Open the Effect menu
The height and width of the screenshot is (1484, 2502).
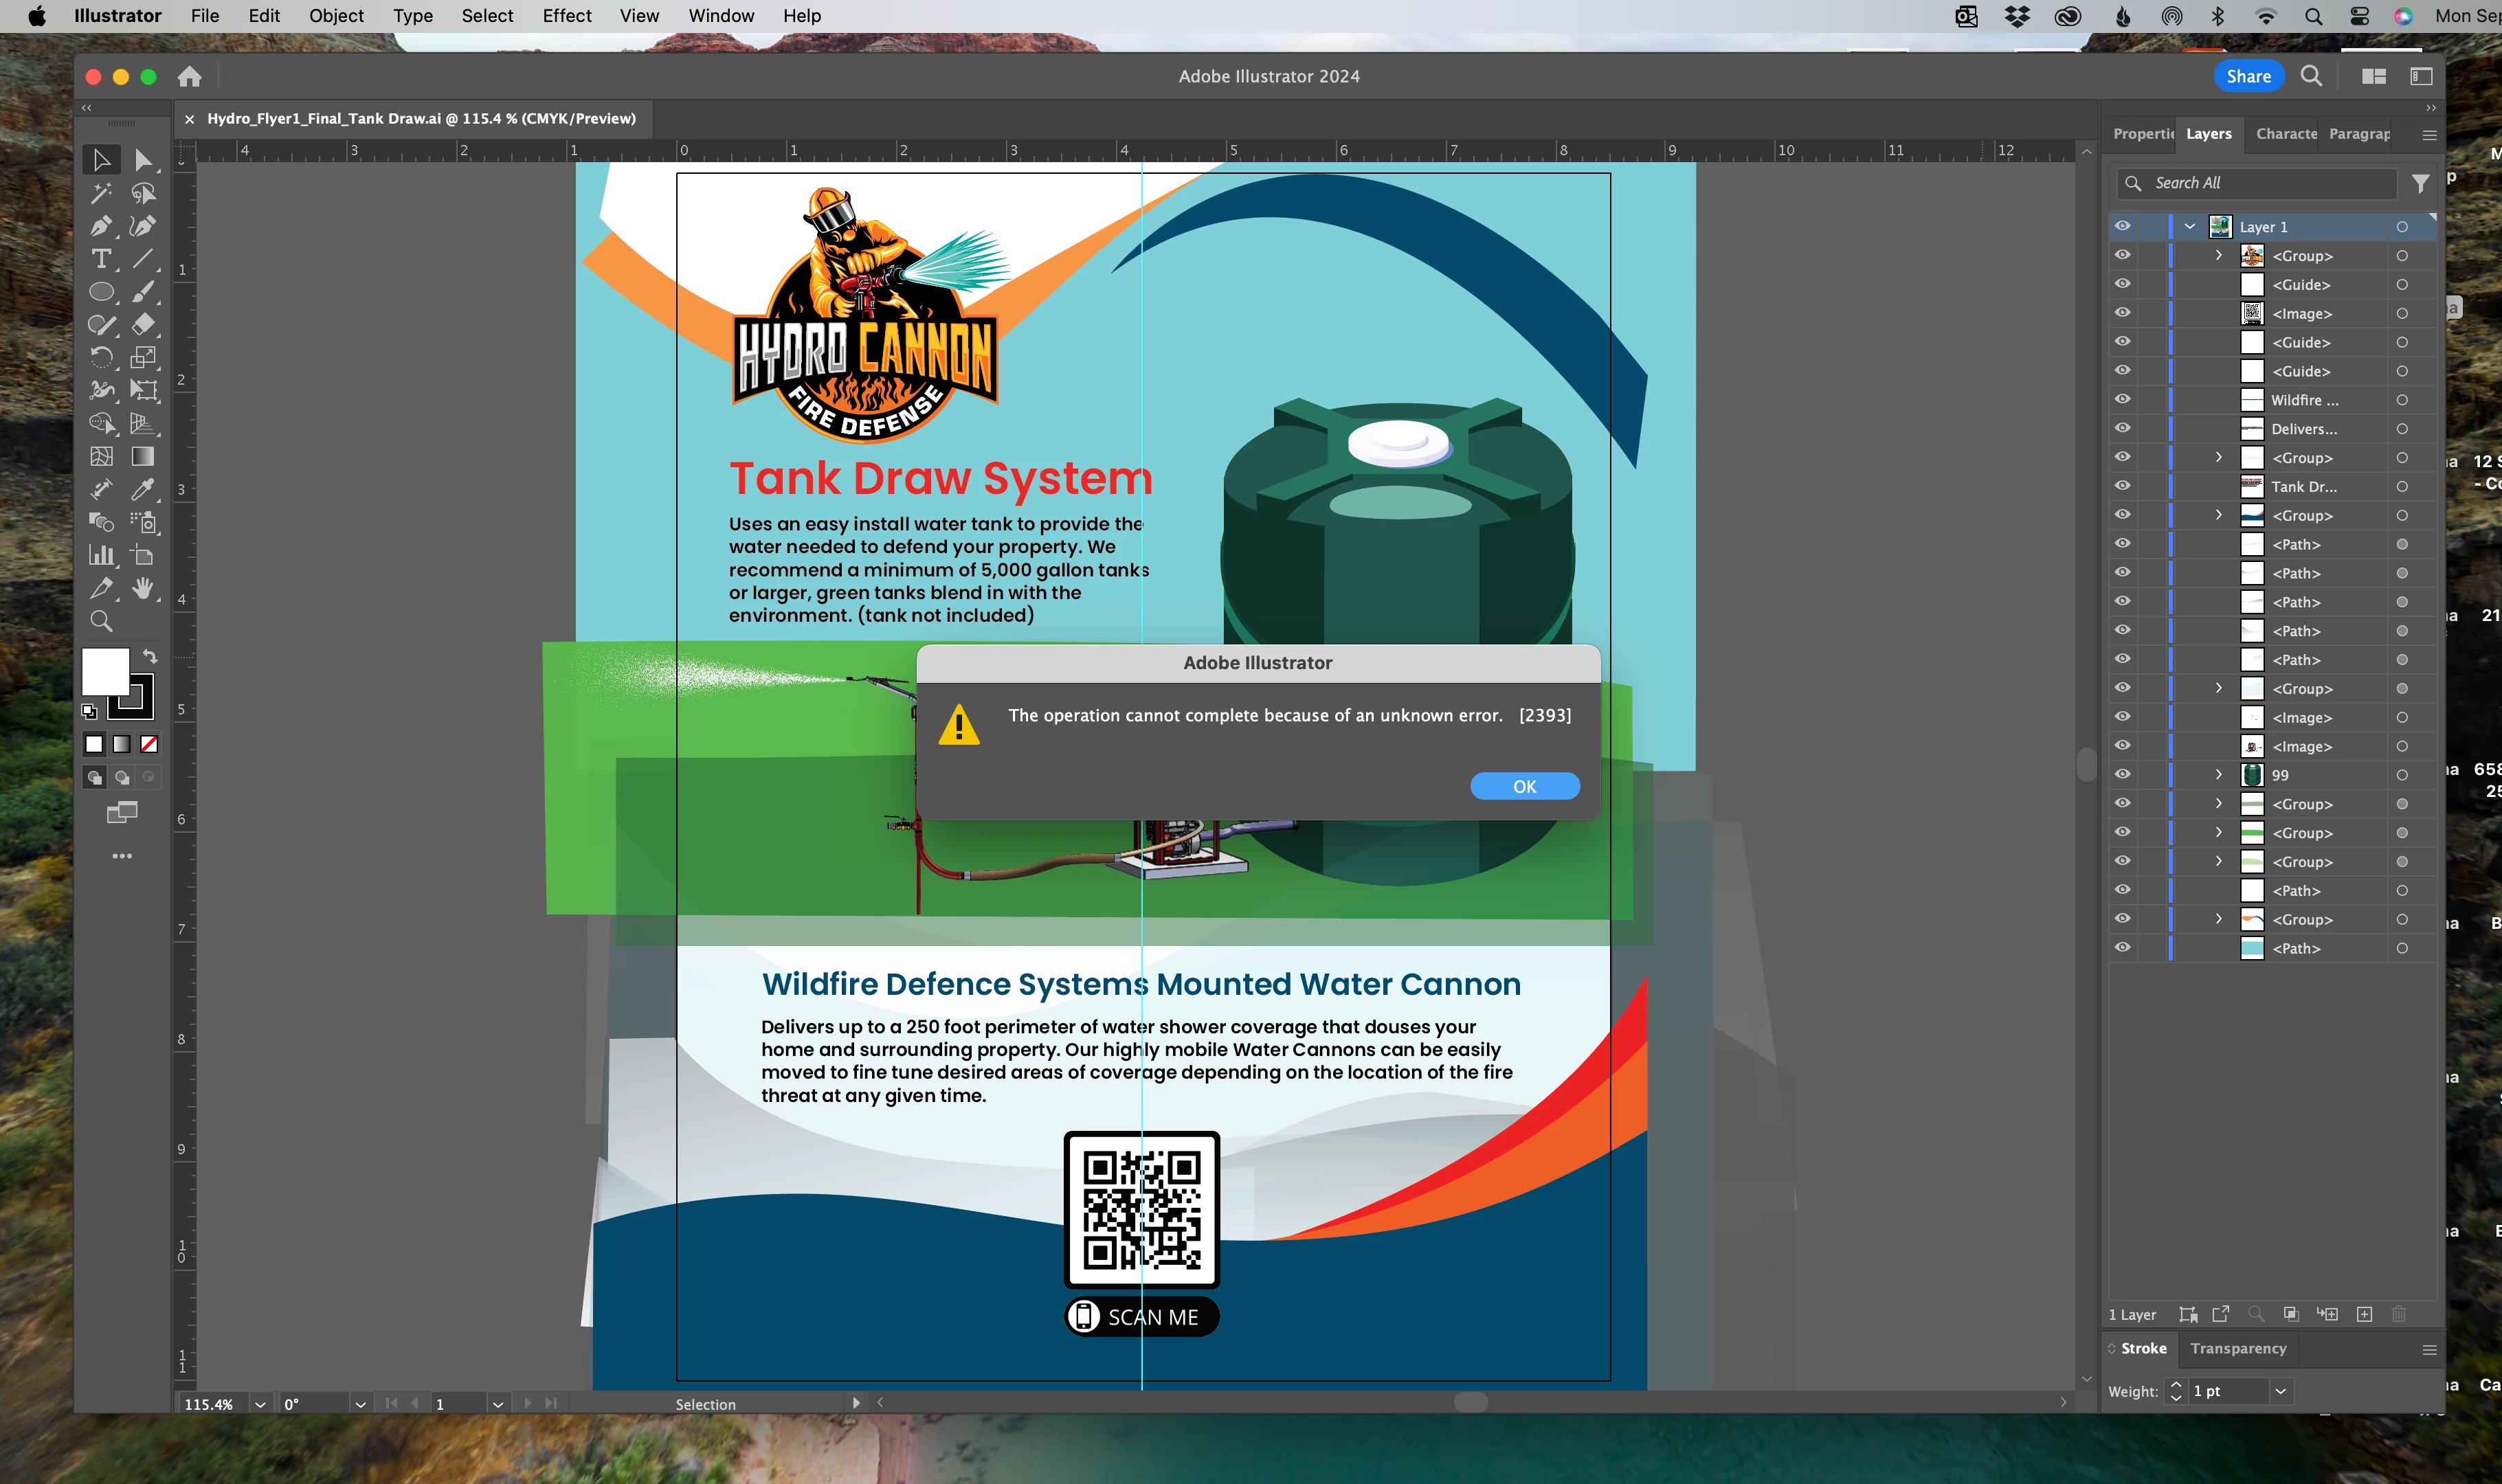[x=566, y=16]
